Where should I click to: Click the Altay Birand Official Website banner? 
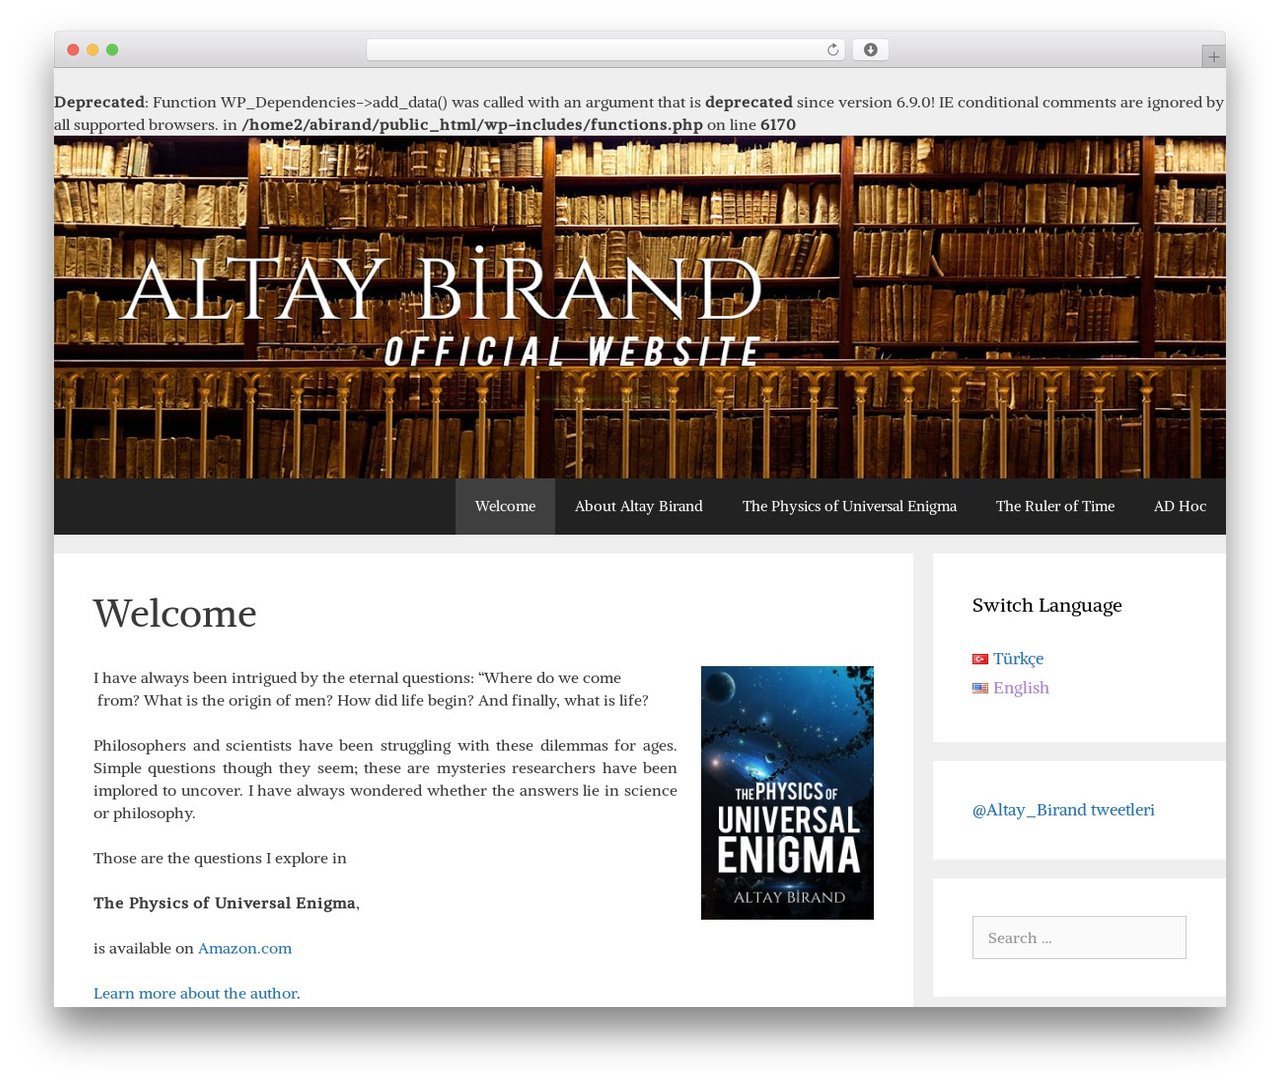640,307
